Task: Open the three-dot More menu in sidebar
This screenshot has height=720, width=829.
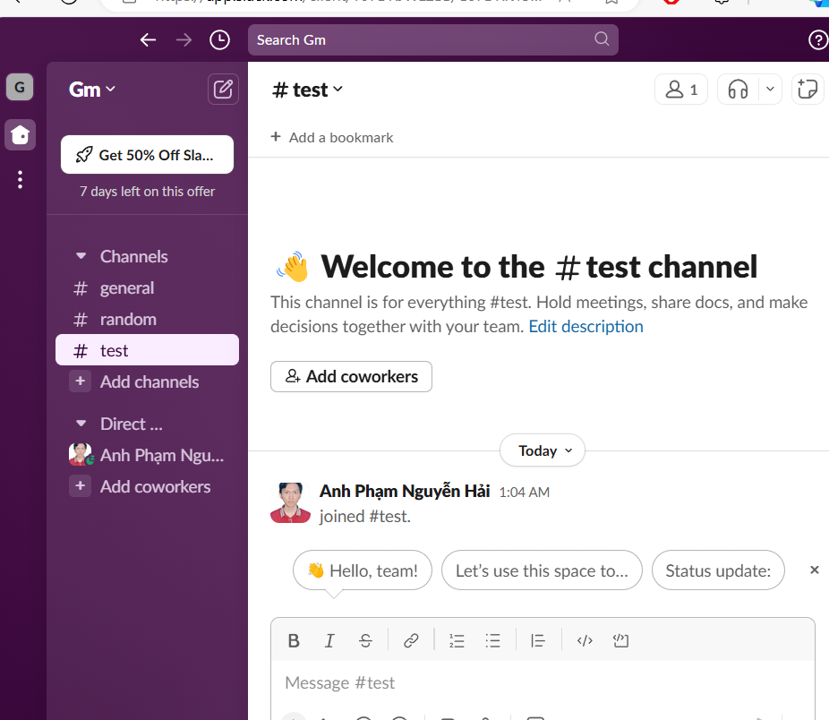Action: pos(20,180)
